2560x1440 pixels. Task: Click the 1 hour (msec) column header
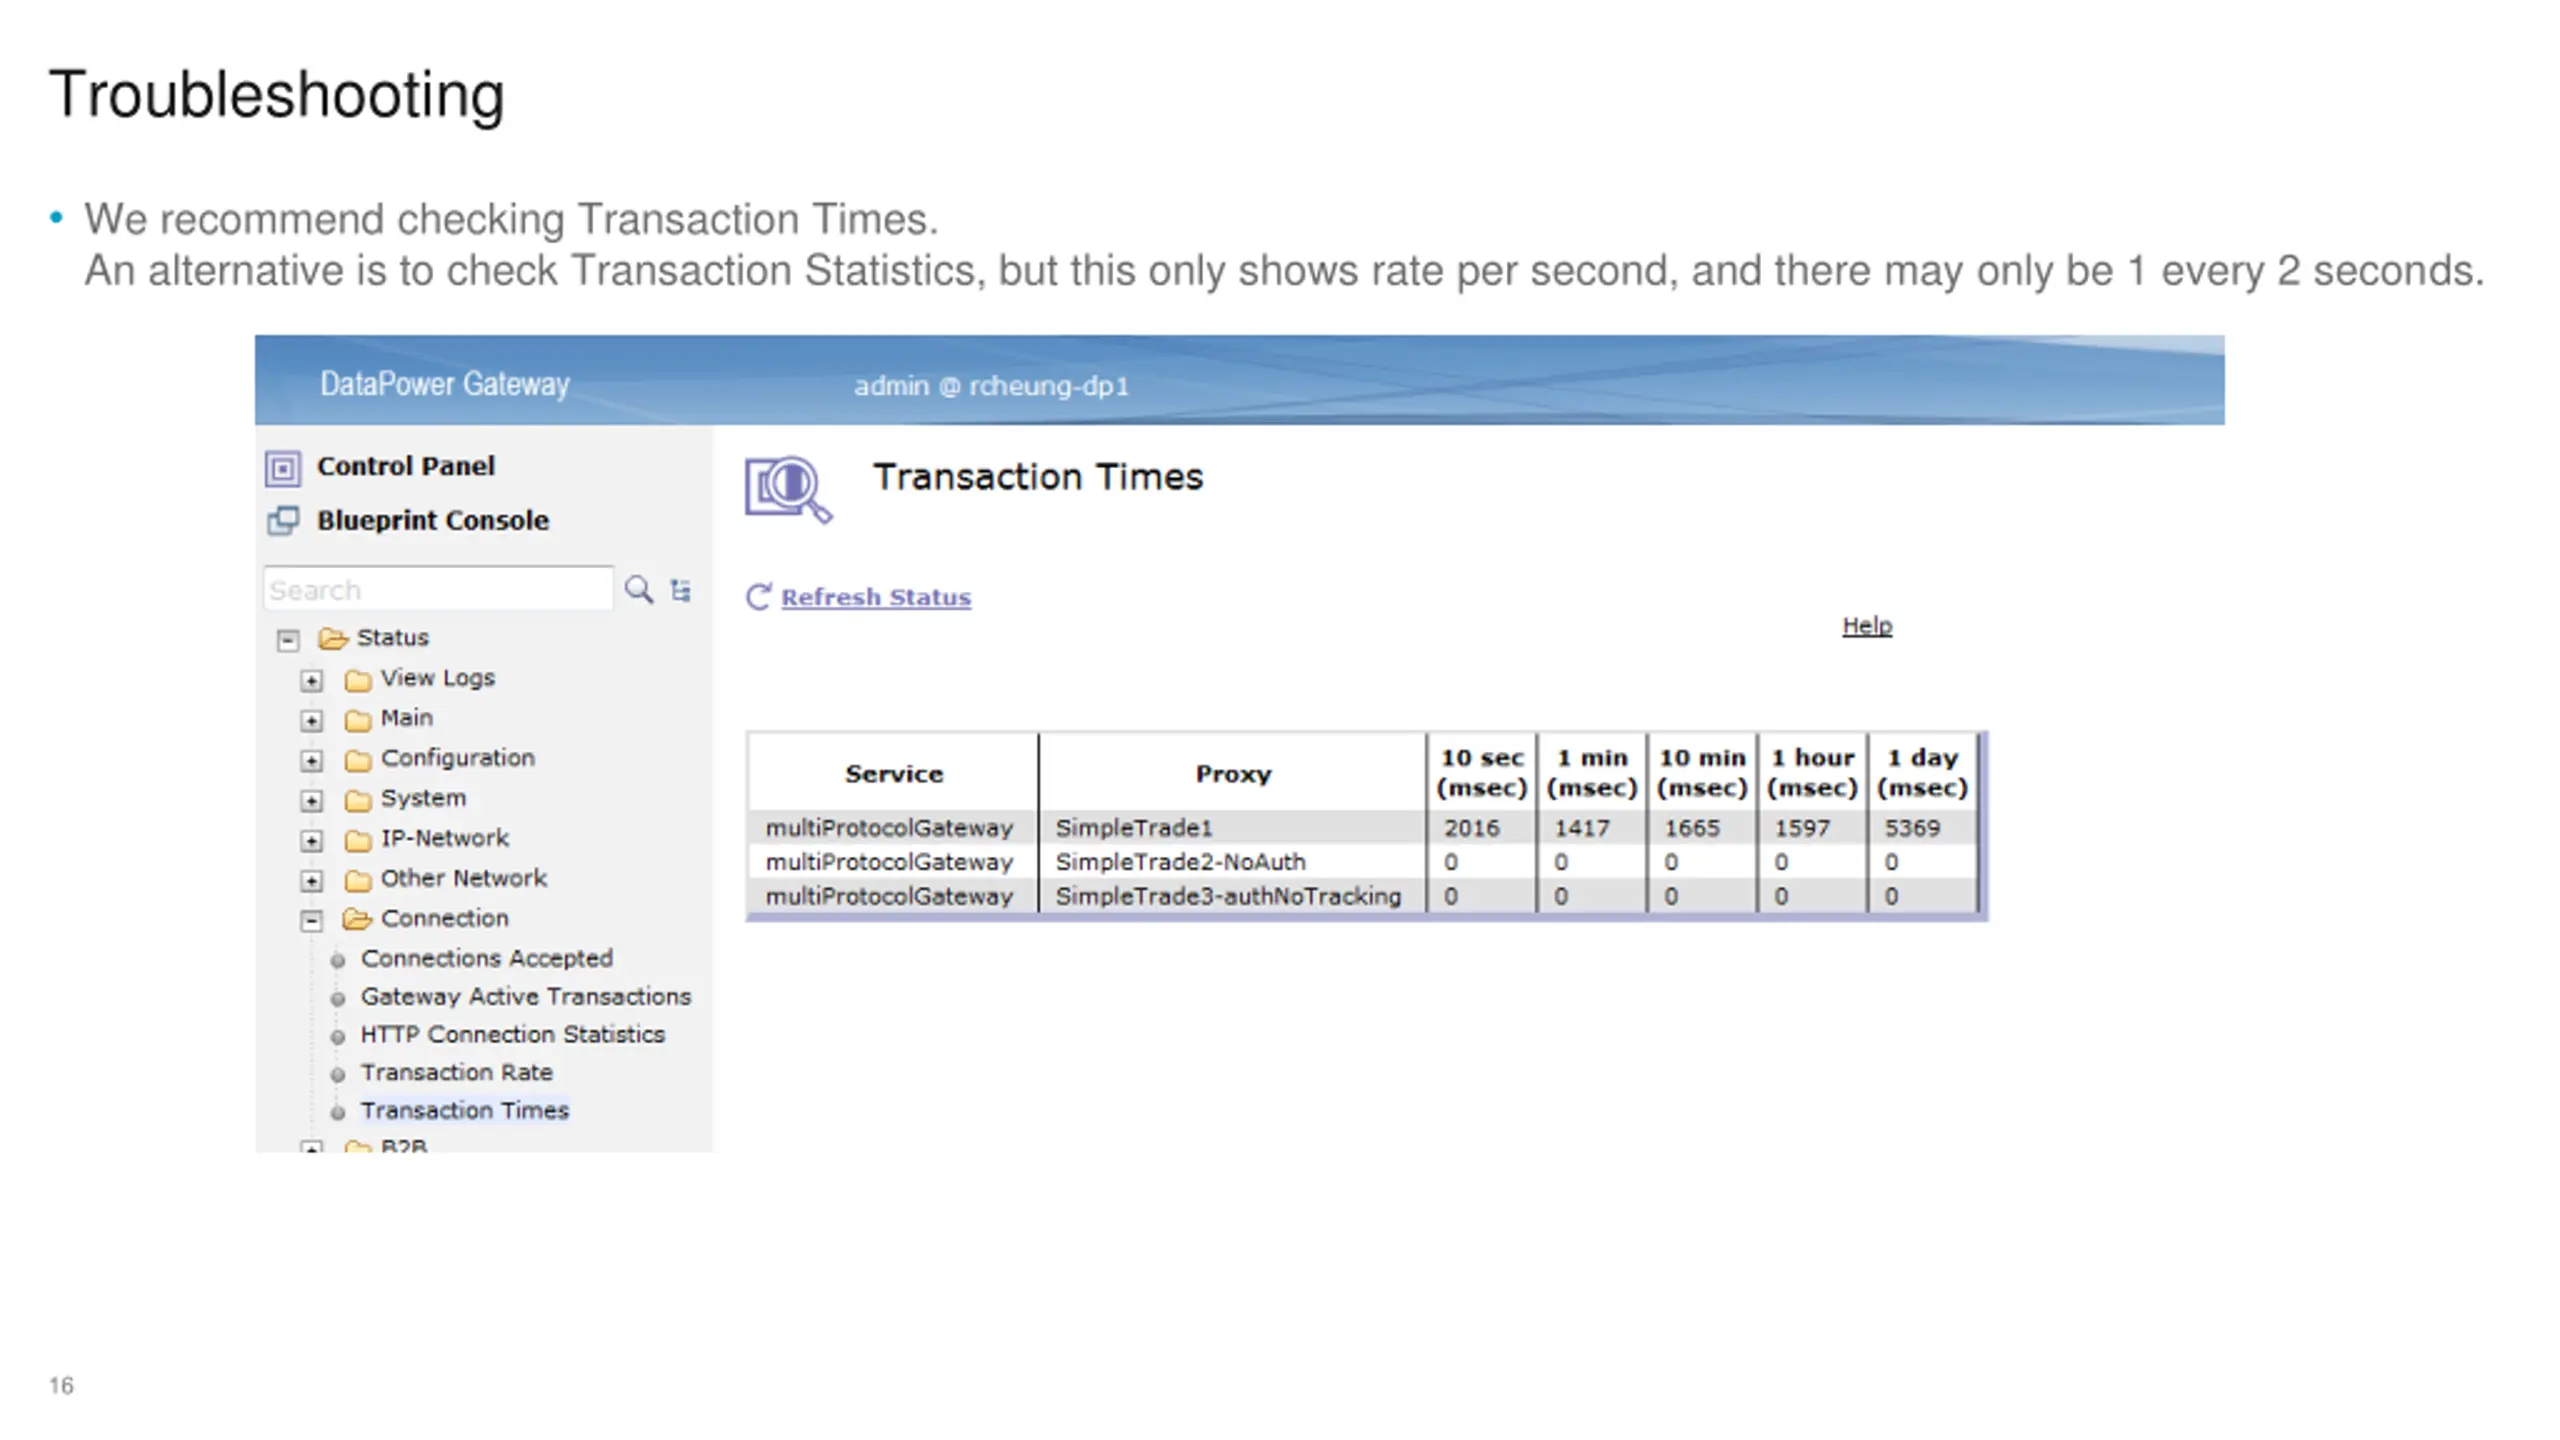pos(1812,773)
